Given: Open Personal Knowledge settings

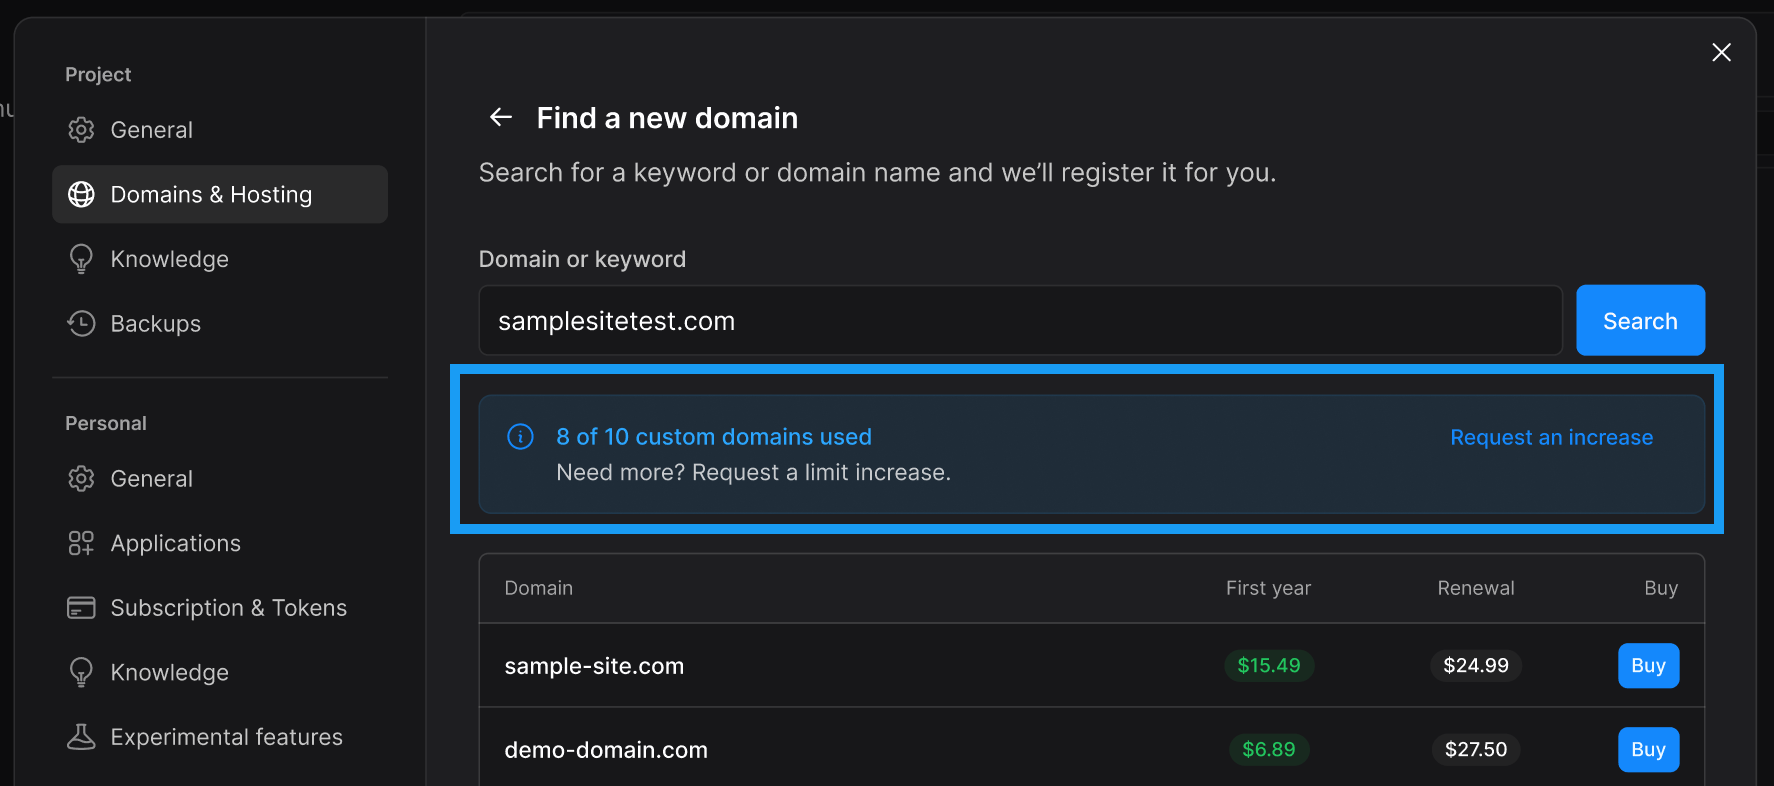Looking at the screenshot, I should point(169,673).
